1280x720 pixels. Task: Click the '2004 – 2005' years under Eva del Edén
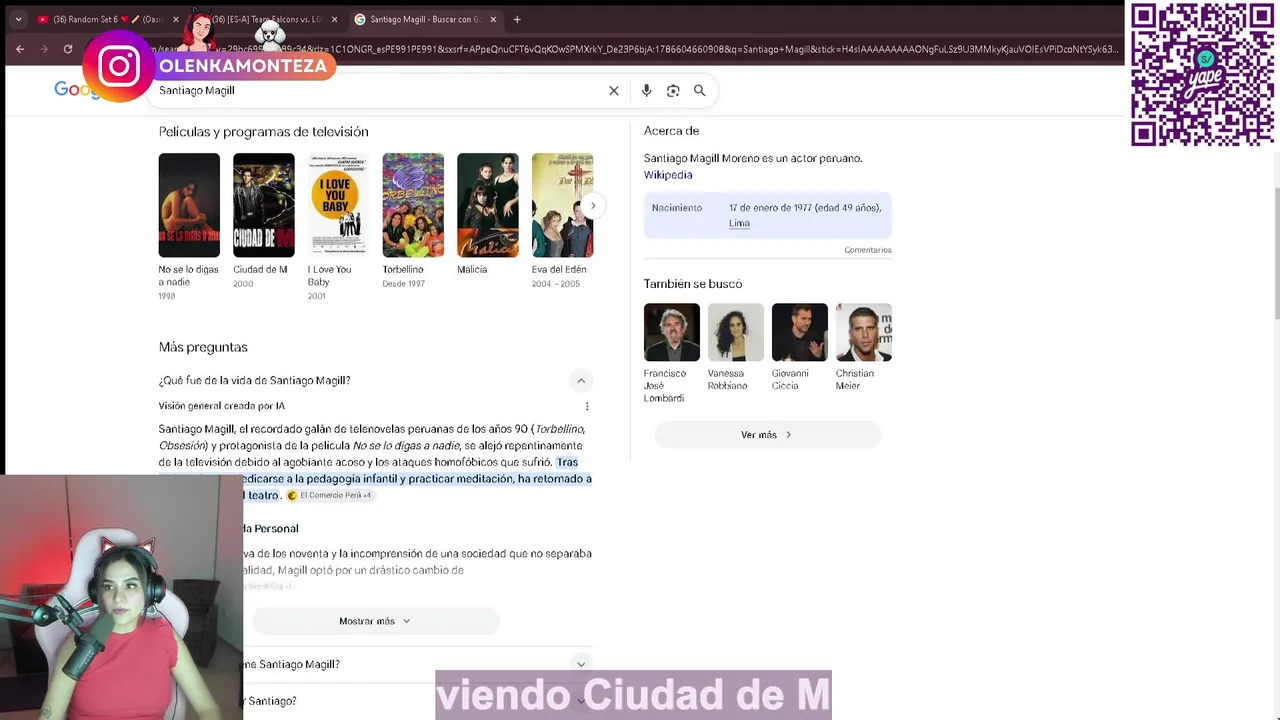click(x=556, y=284)
